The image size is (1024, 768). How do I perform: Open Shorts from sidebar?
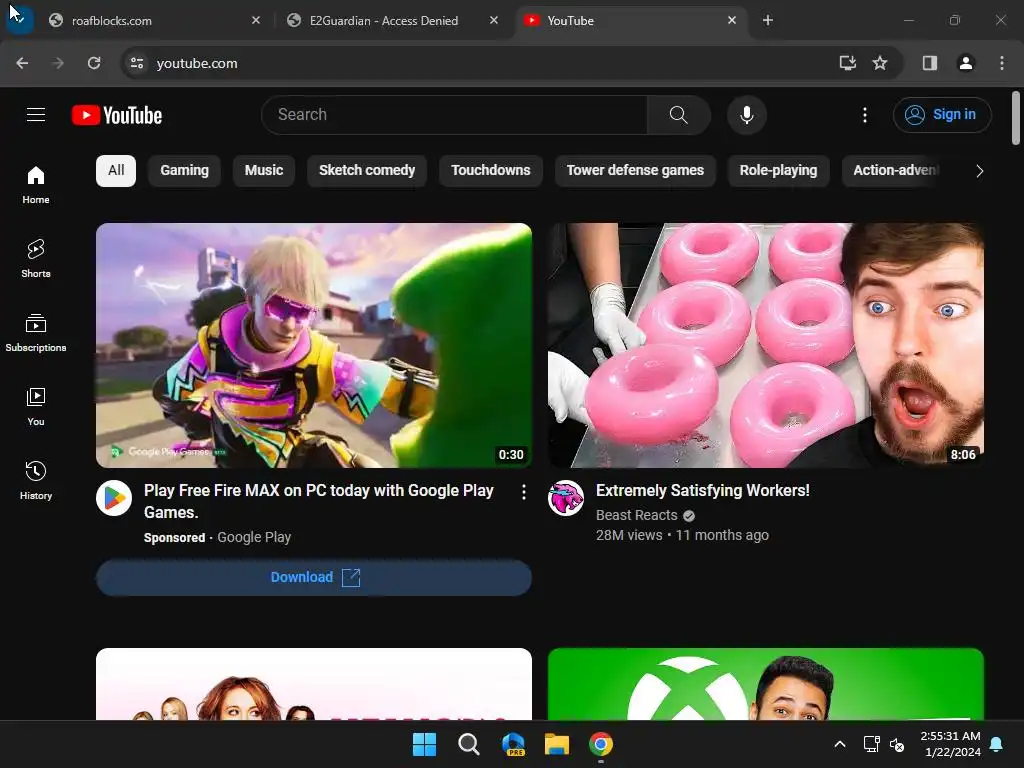pos(36,259)
